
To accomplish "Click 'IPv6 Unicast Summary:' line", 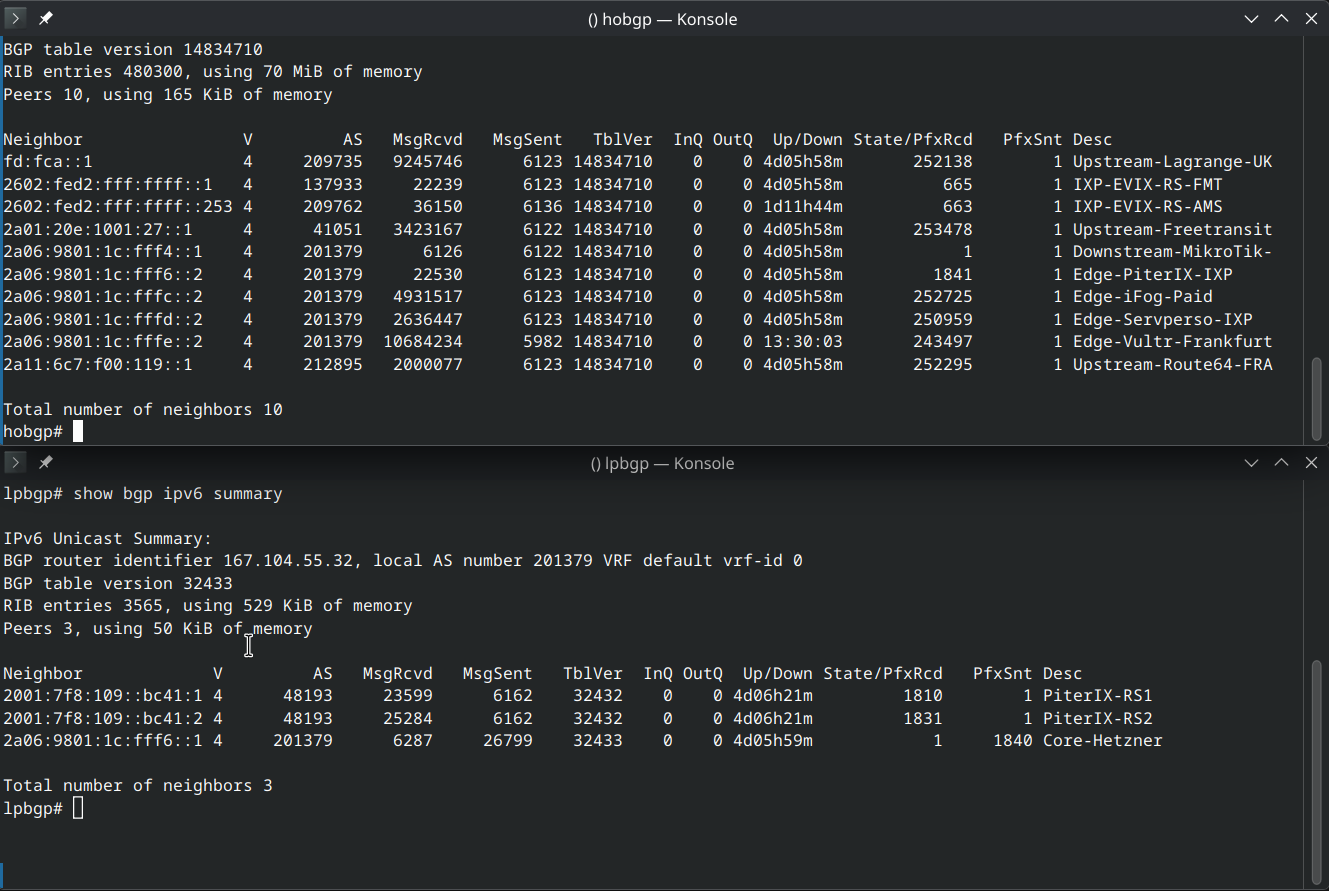I will pos(108,539).
